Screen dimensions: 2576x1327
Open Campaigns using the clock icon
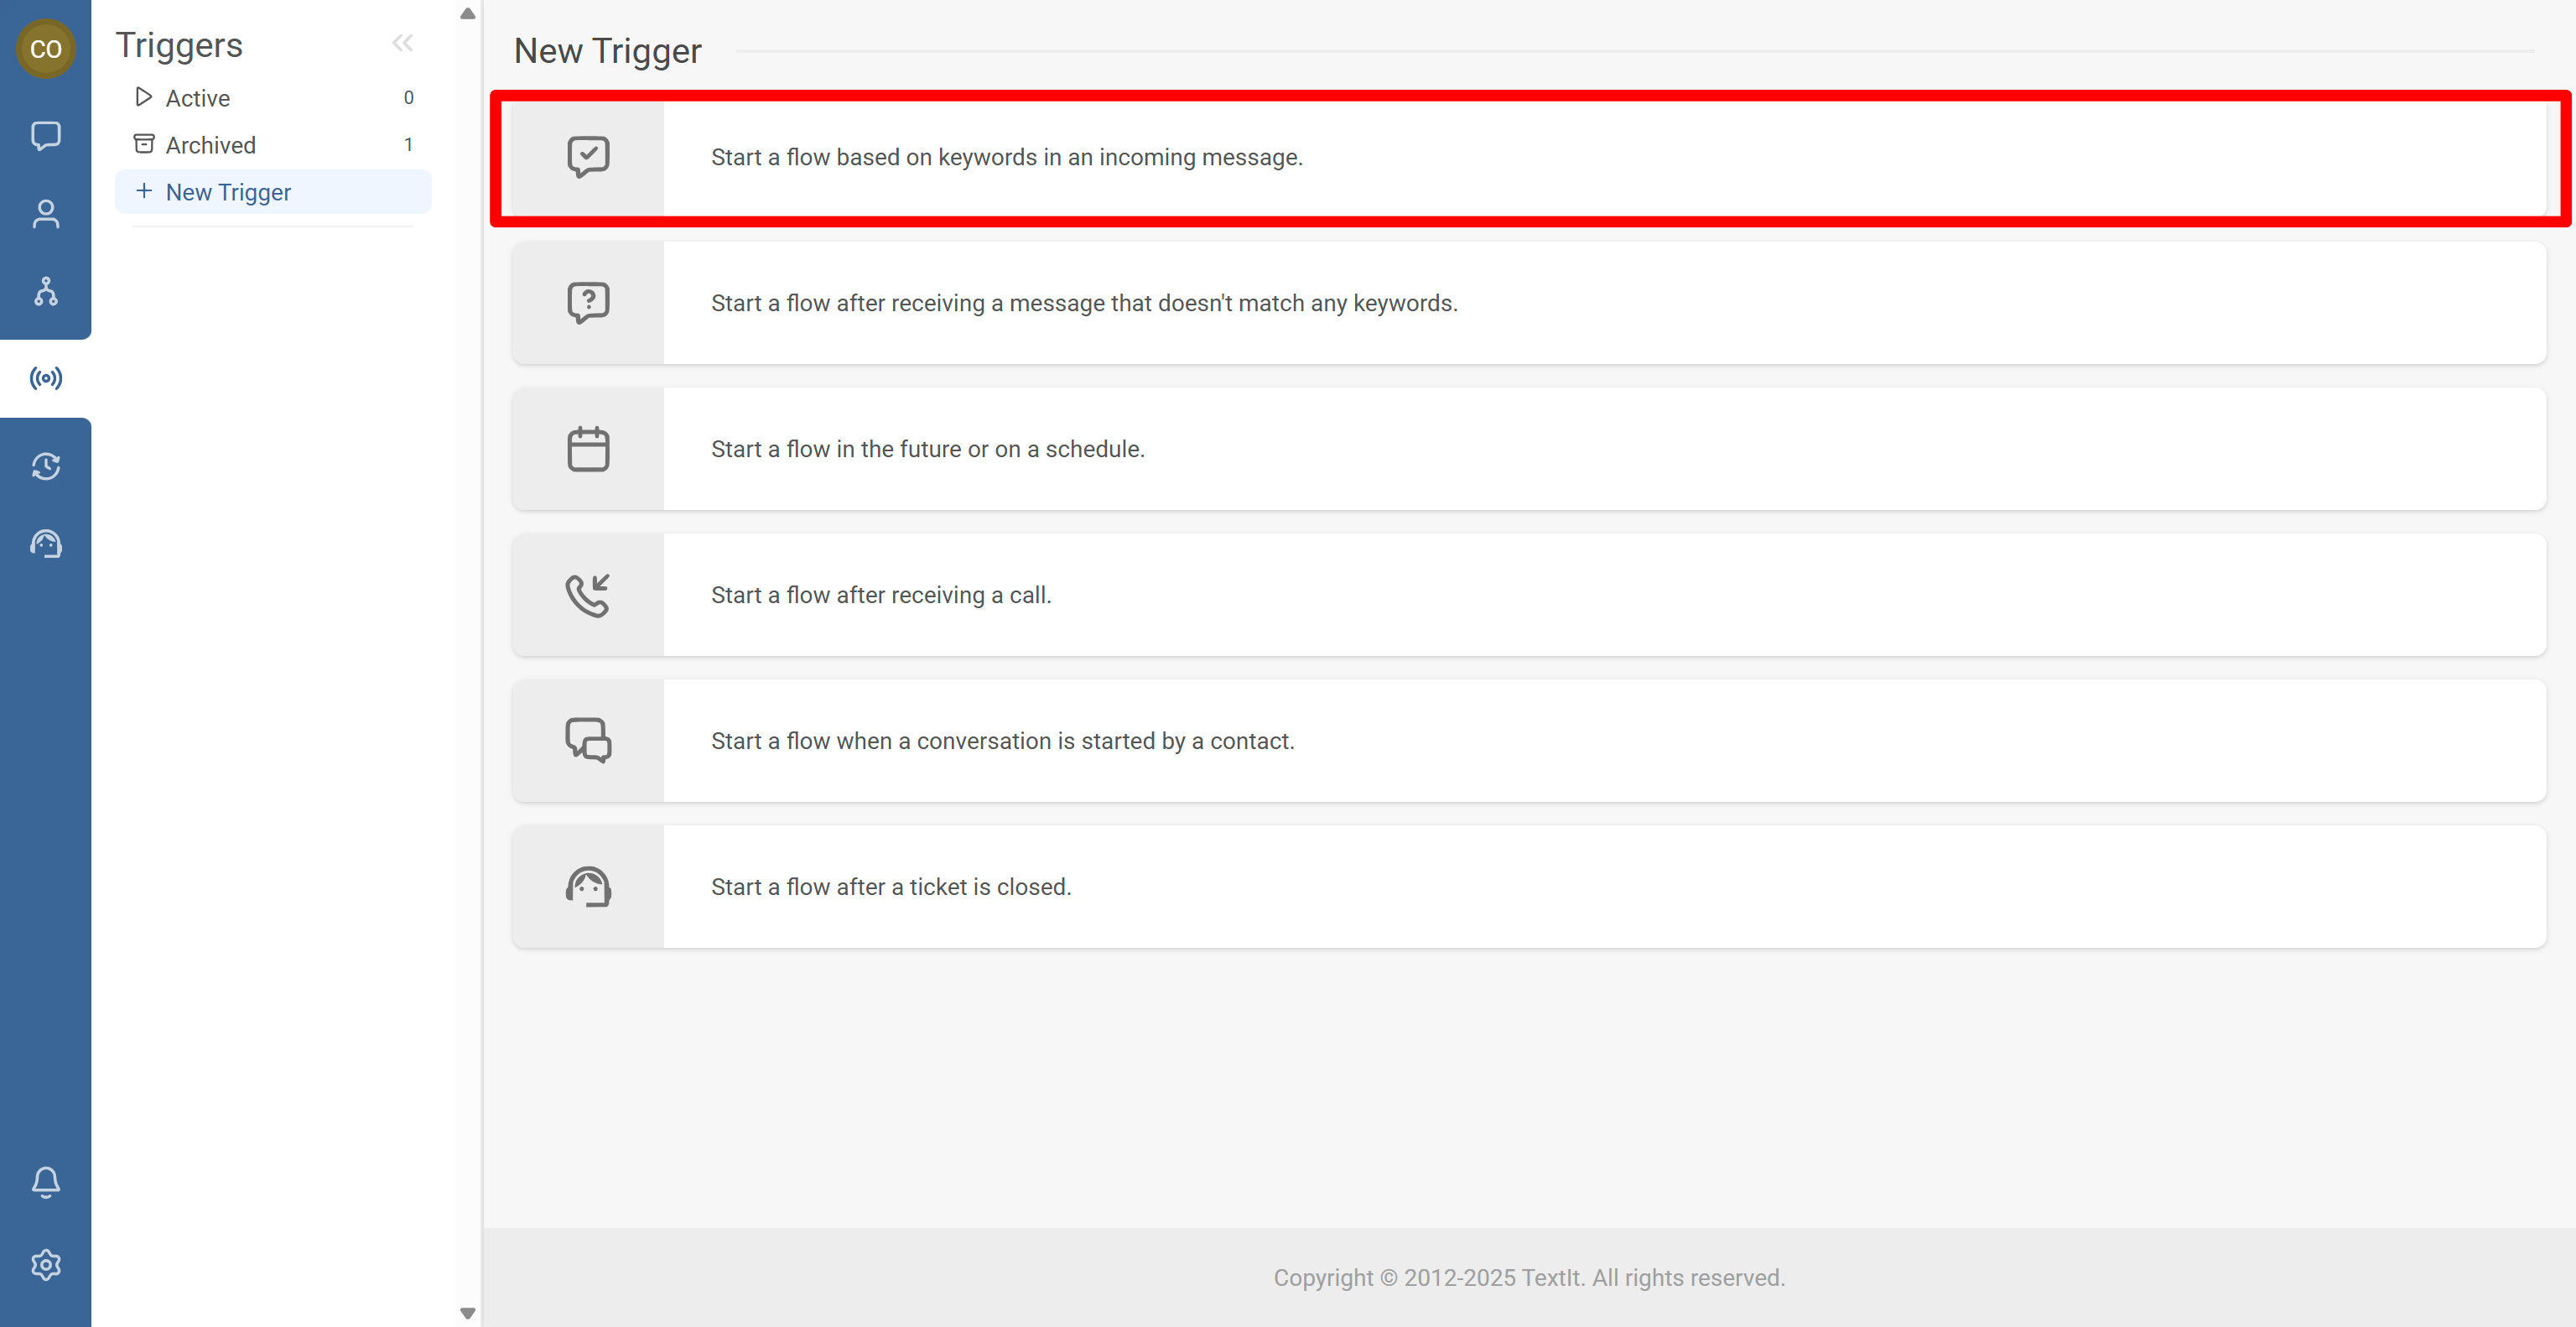click(45, 466)
